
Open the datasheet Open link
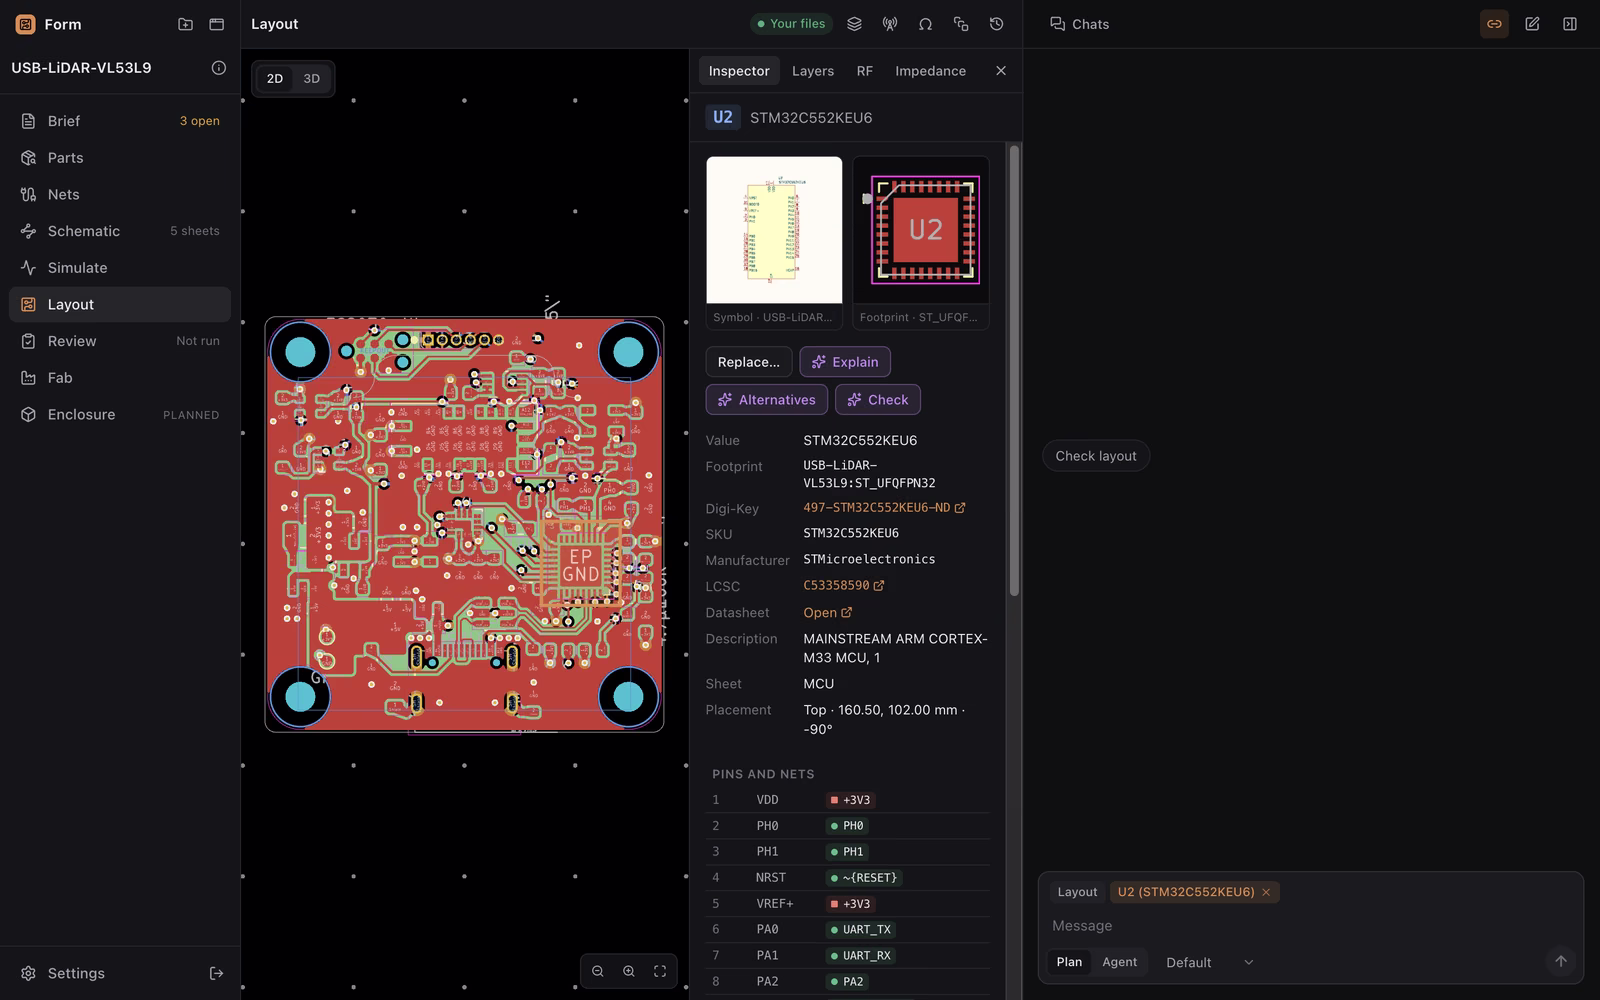point(828,612)
